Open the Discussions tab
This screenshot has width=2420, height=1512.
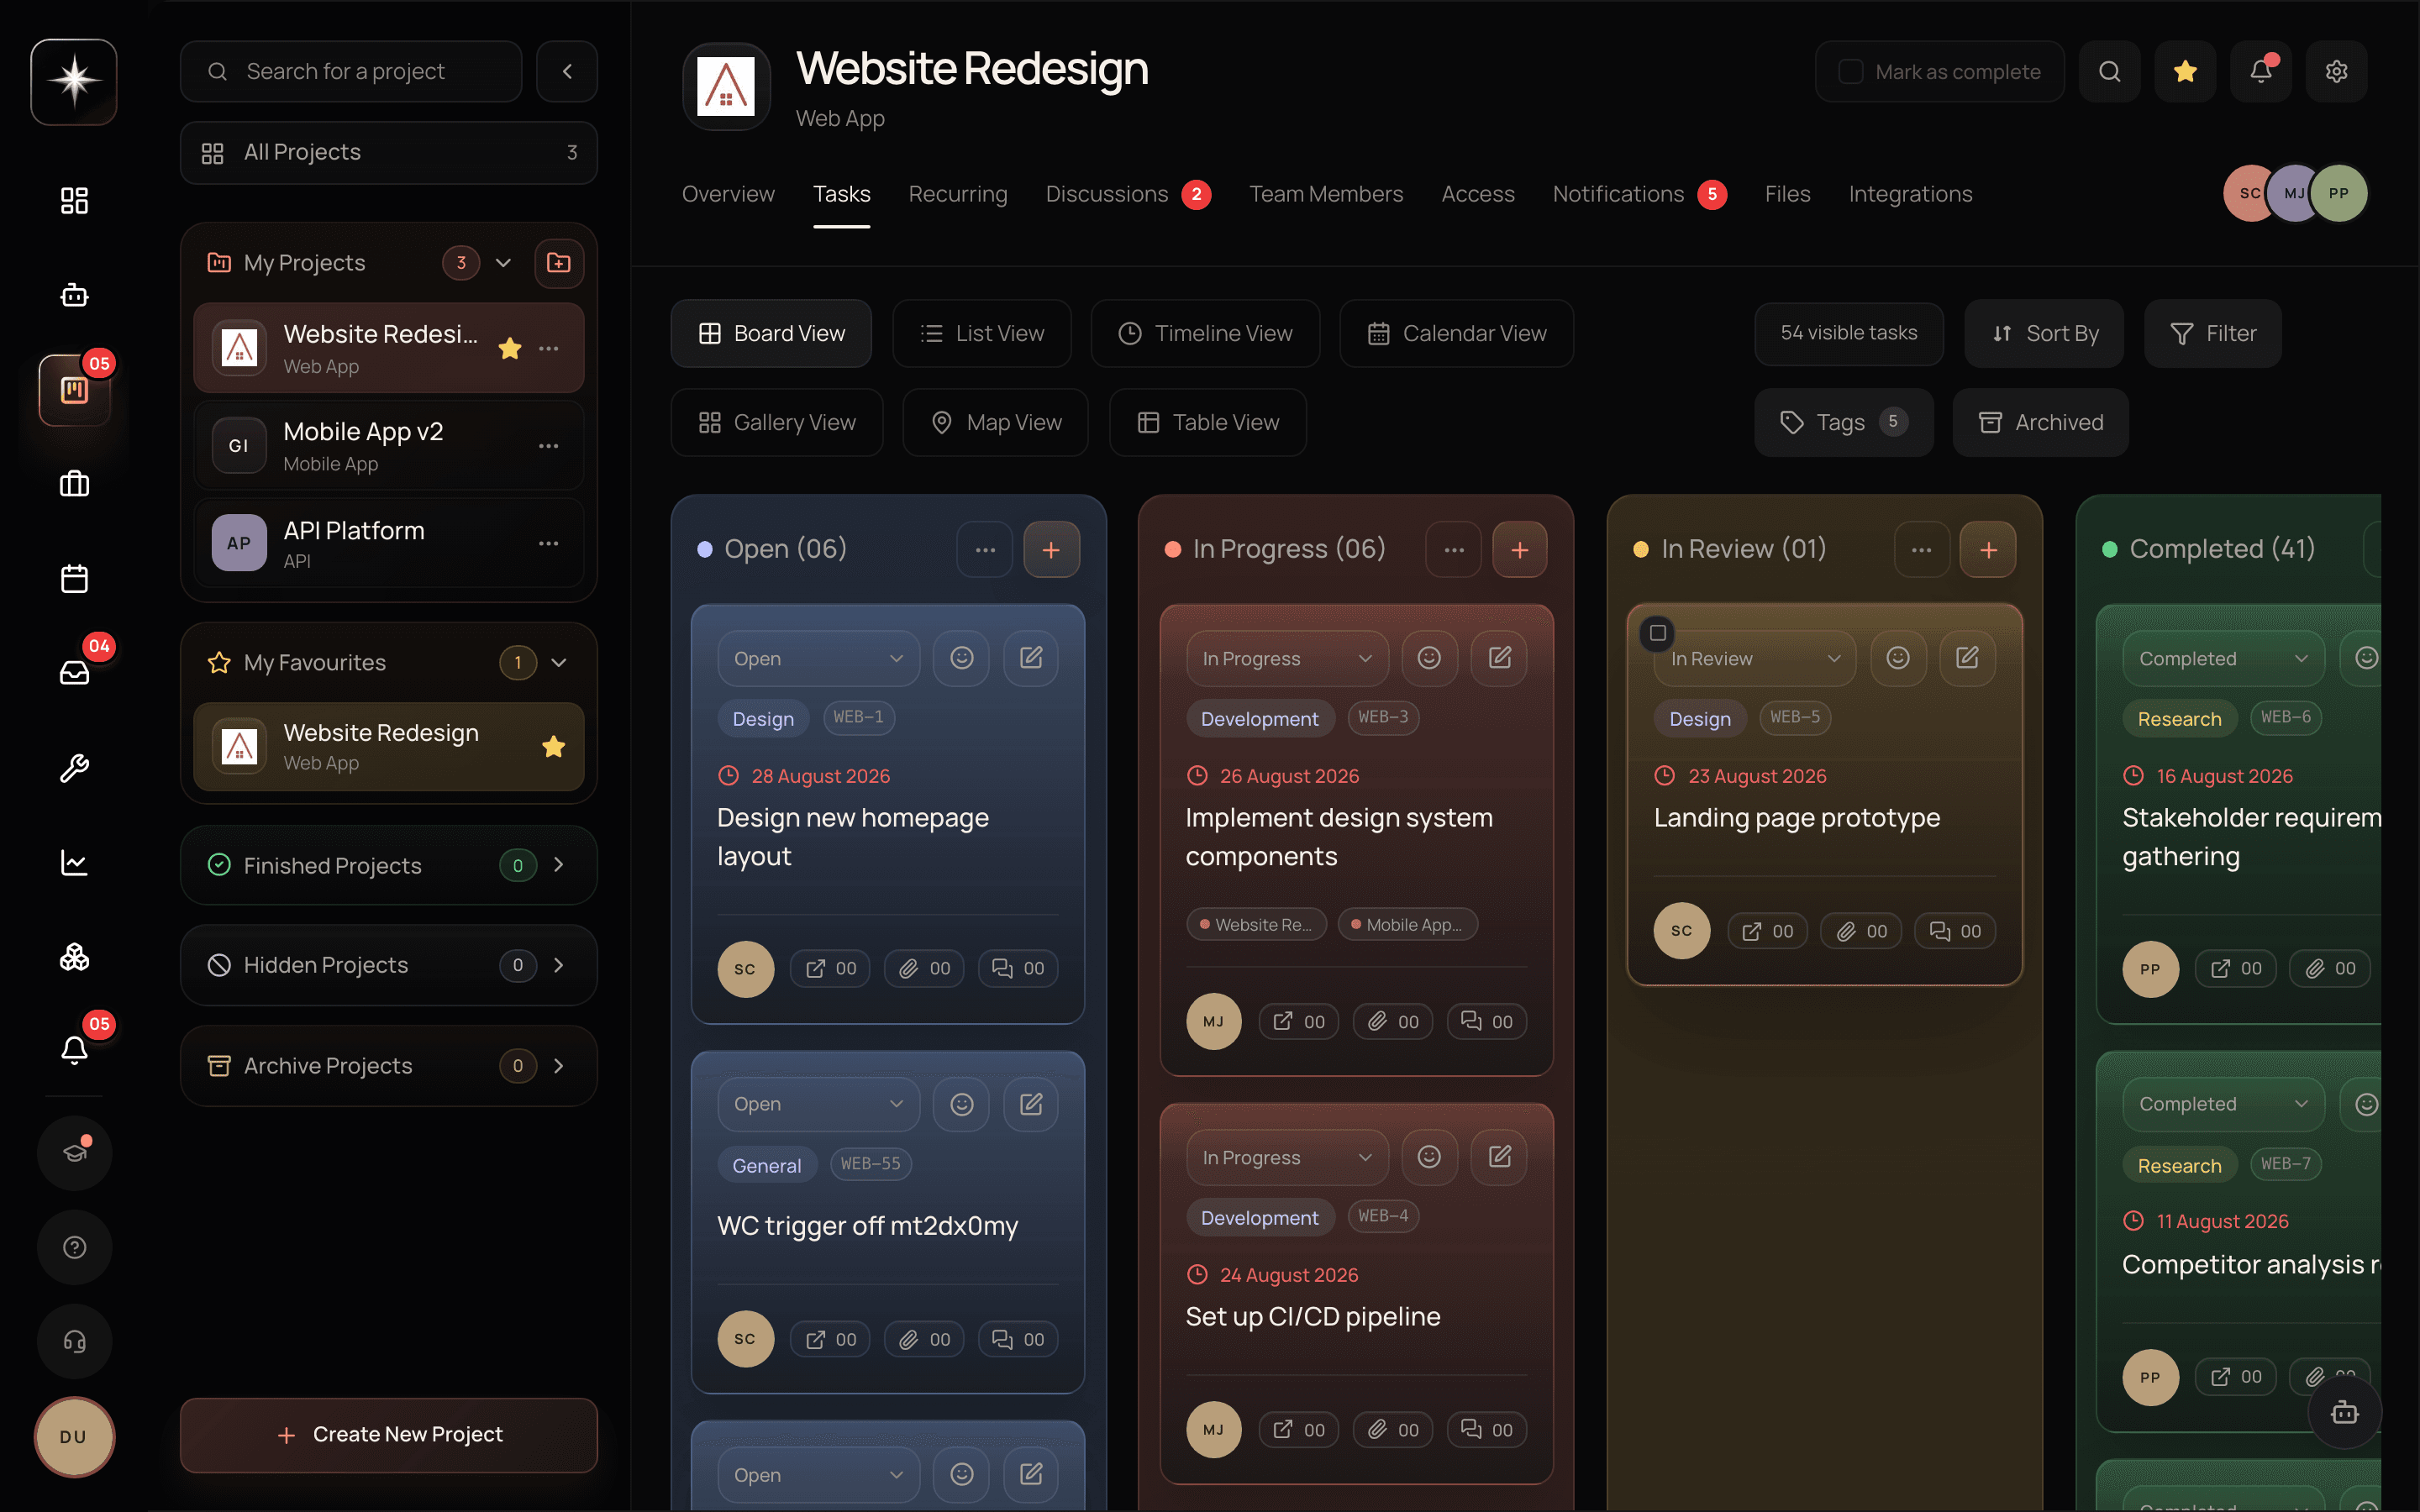point(1127,194)
